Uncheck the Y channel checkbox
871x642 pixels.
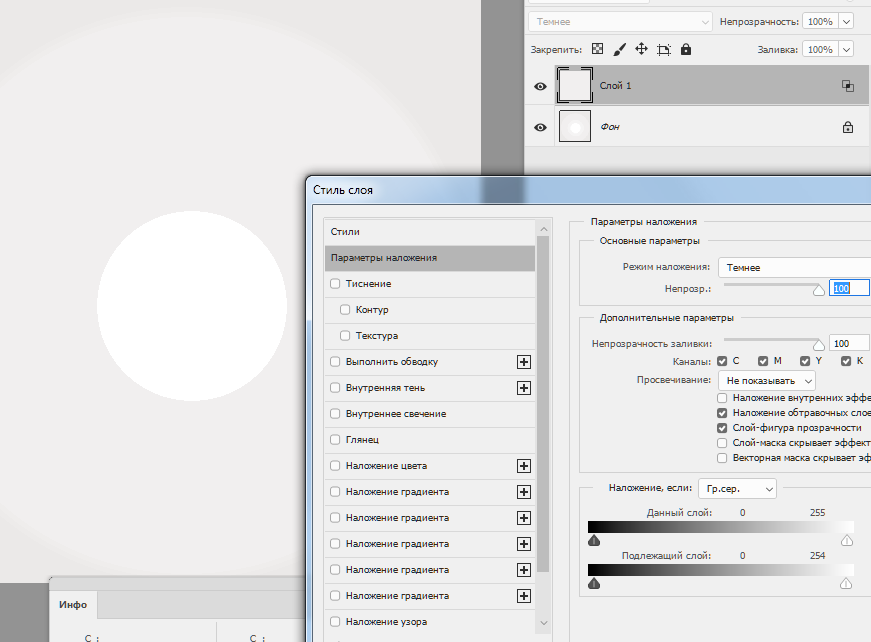[x=805, y=361]
